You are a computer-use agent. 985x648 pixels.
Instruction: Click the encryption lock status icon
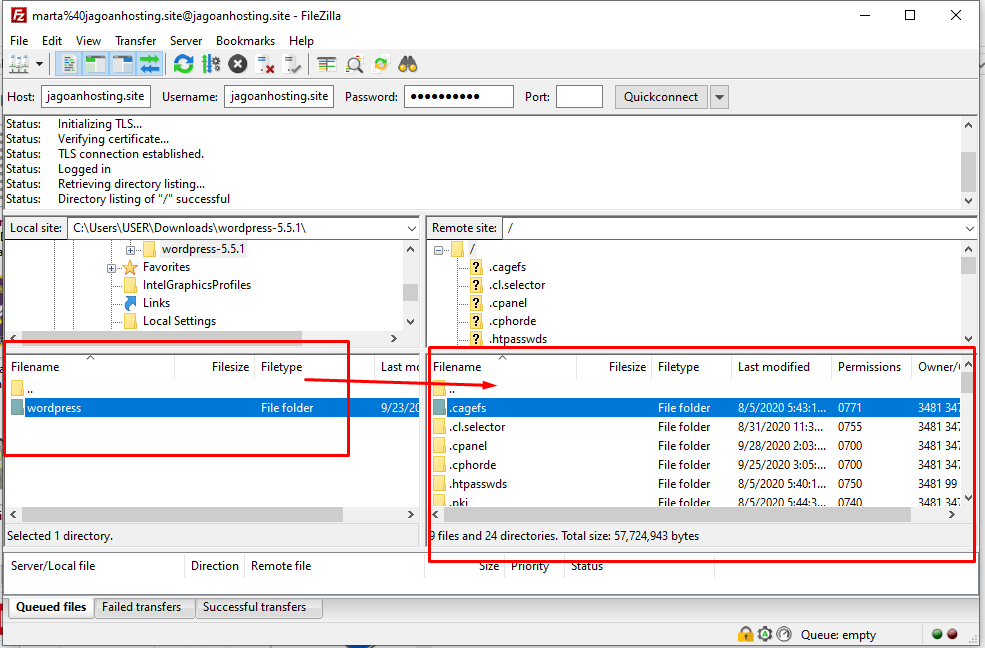(x=746, y=634)
